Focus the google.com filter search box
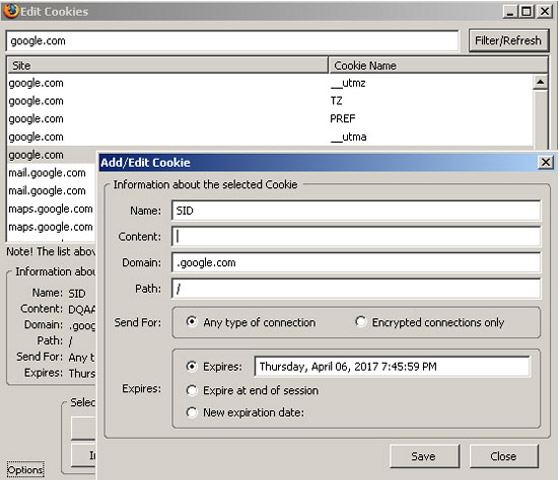 click(x=232, y=41)
